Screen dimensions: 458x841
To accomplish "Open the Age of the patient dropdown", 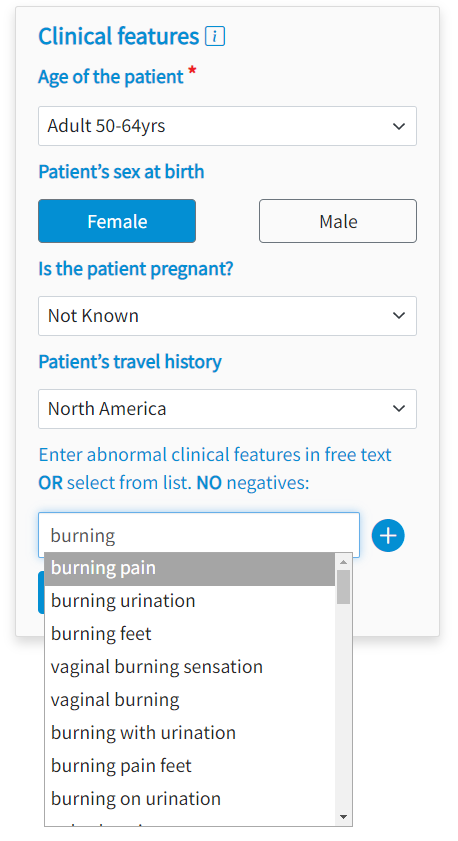I will (x=227, y=126).
